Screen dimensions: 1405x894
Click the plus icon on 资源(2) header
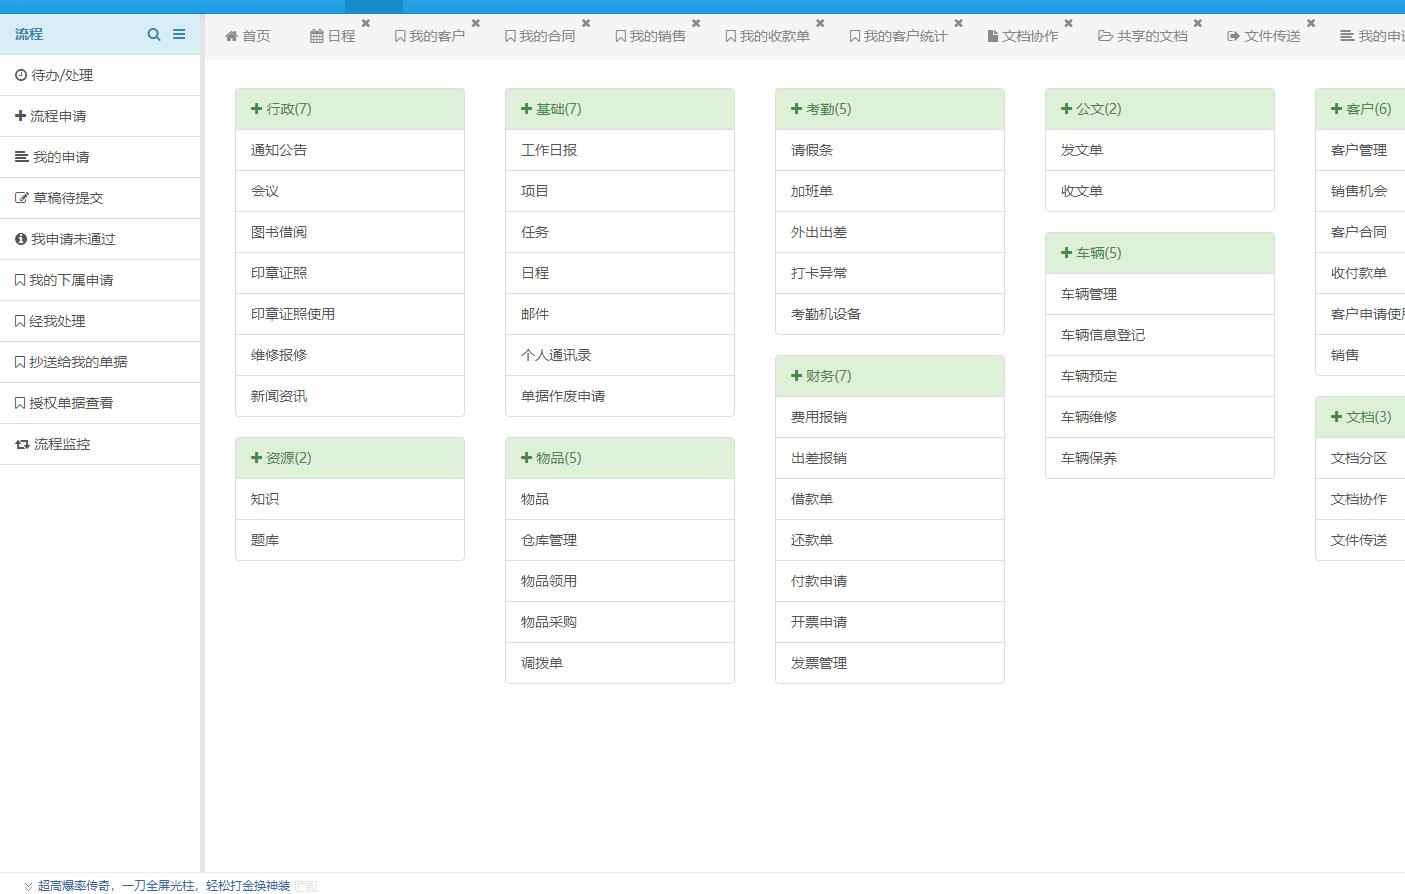pos(257,458)
